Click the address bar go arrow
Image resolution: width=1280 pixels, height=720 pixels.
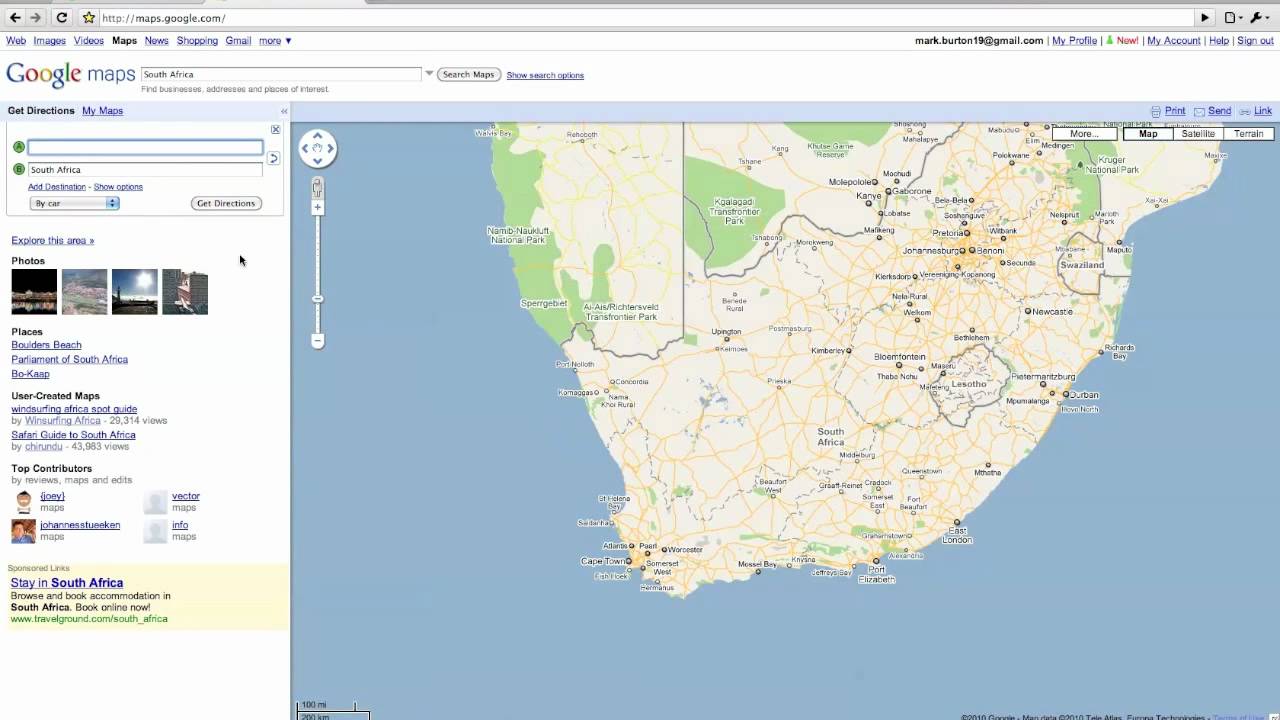tap(1205, 18)
